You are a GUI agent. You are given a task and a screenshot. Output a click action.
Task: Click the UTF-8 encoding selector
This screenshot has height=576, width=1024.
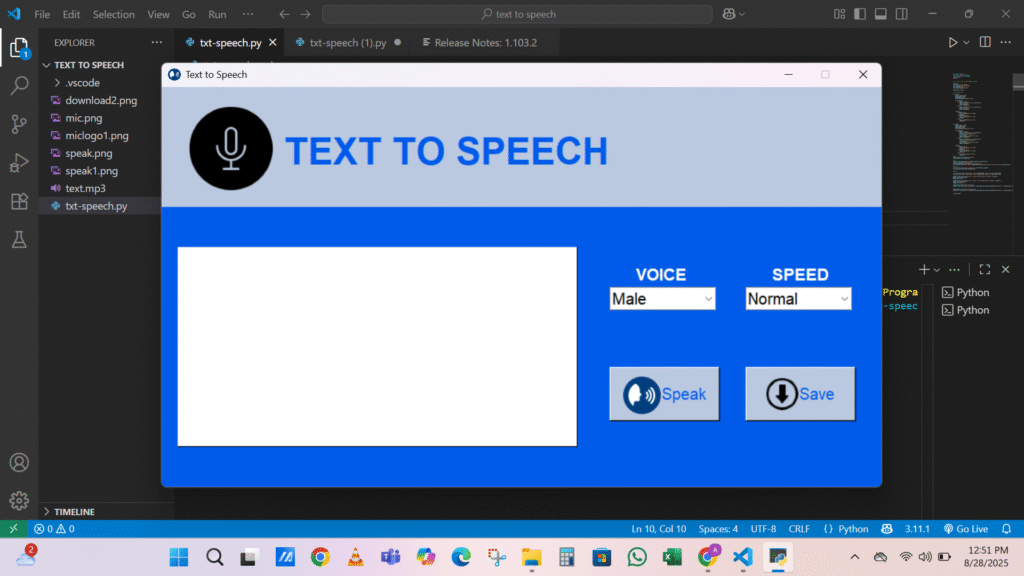[x=763, y=529]
